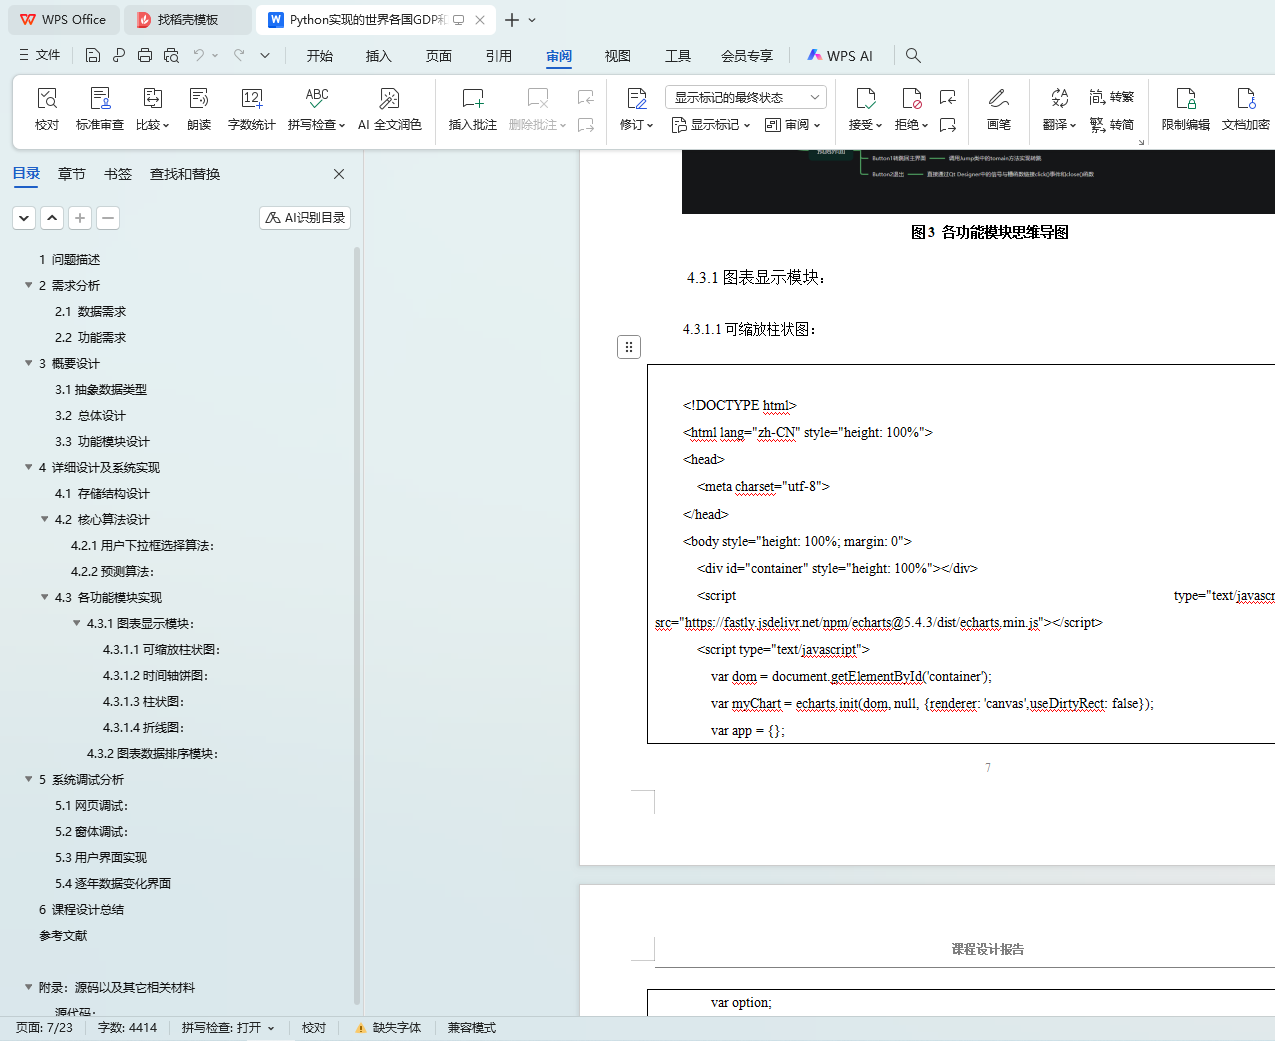Switch to the 找稻壳模板 window tab
This screenshot has width=1275, height=1041.
[188, 20]
